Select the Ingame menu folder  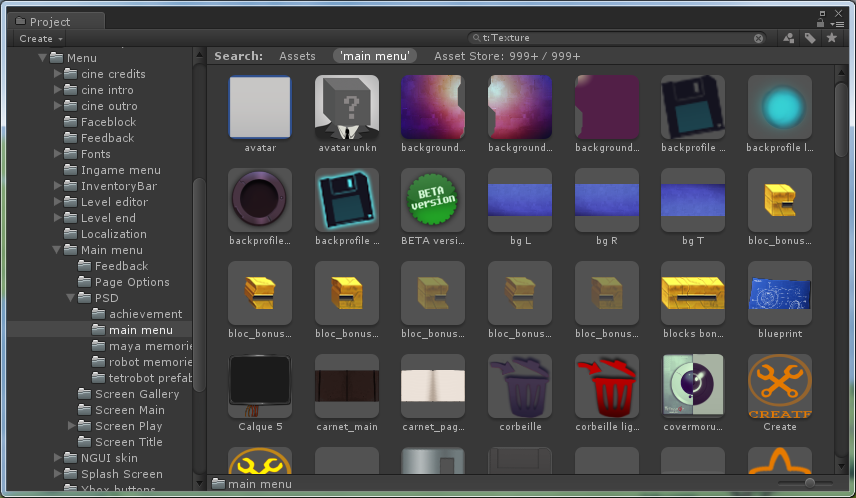pyautogui.click(x=112, y=170)
